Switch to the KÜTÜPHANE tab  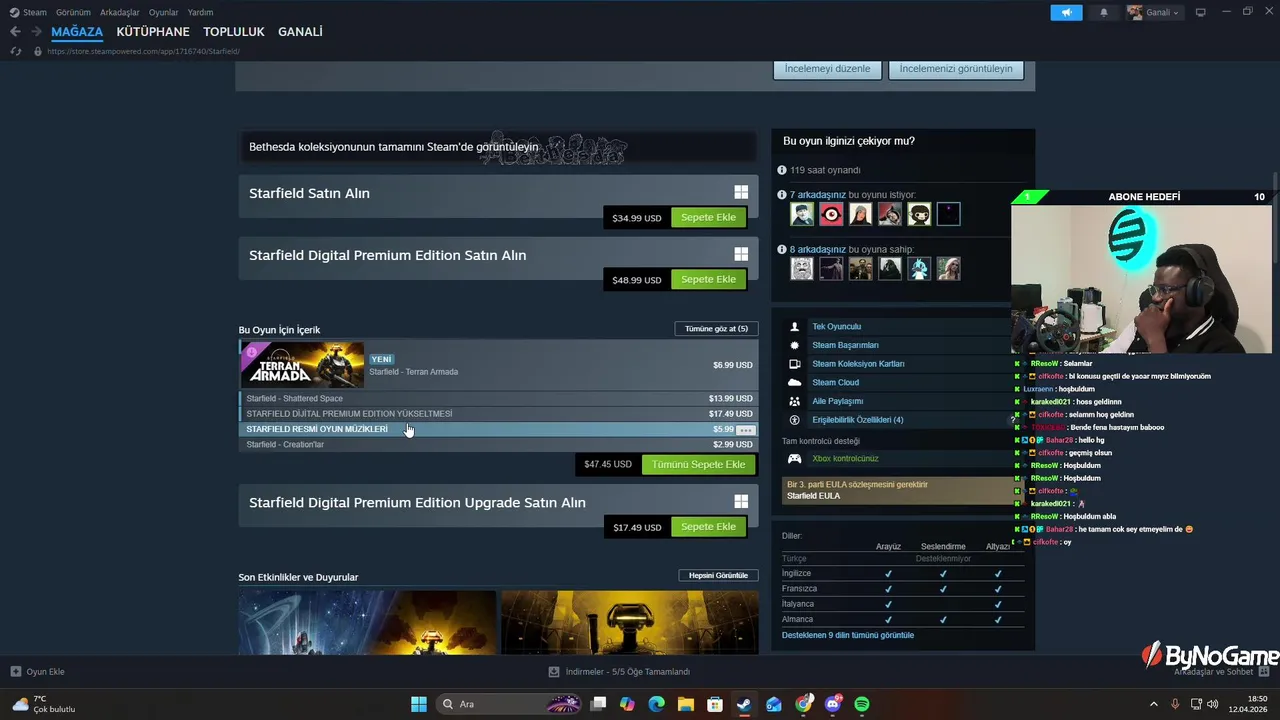pyautogui.click(x=153, y=32)
